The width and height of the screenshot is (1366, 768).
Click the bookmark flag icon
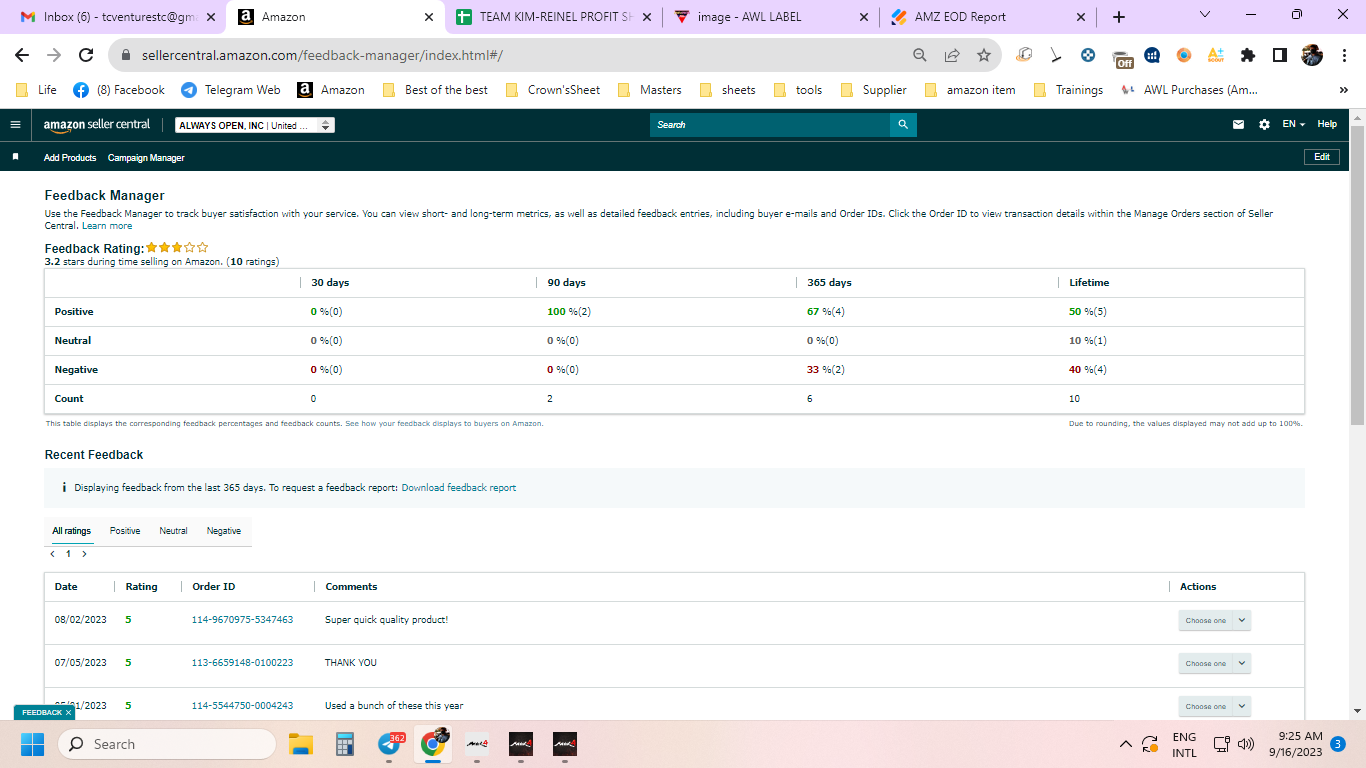point(15,157)
